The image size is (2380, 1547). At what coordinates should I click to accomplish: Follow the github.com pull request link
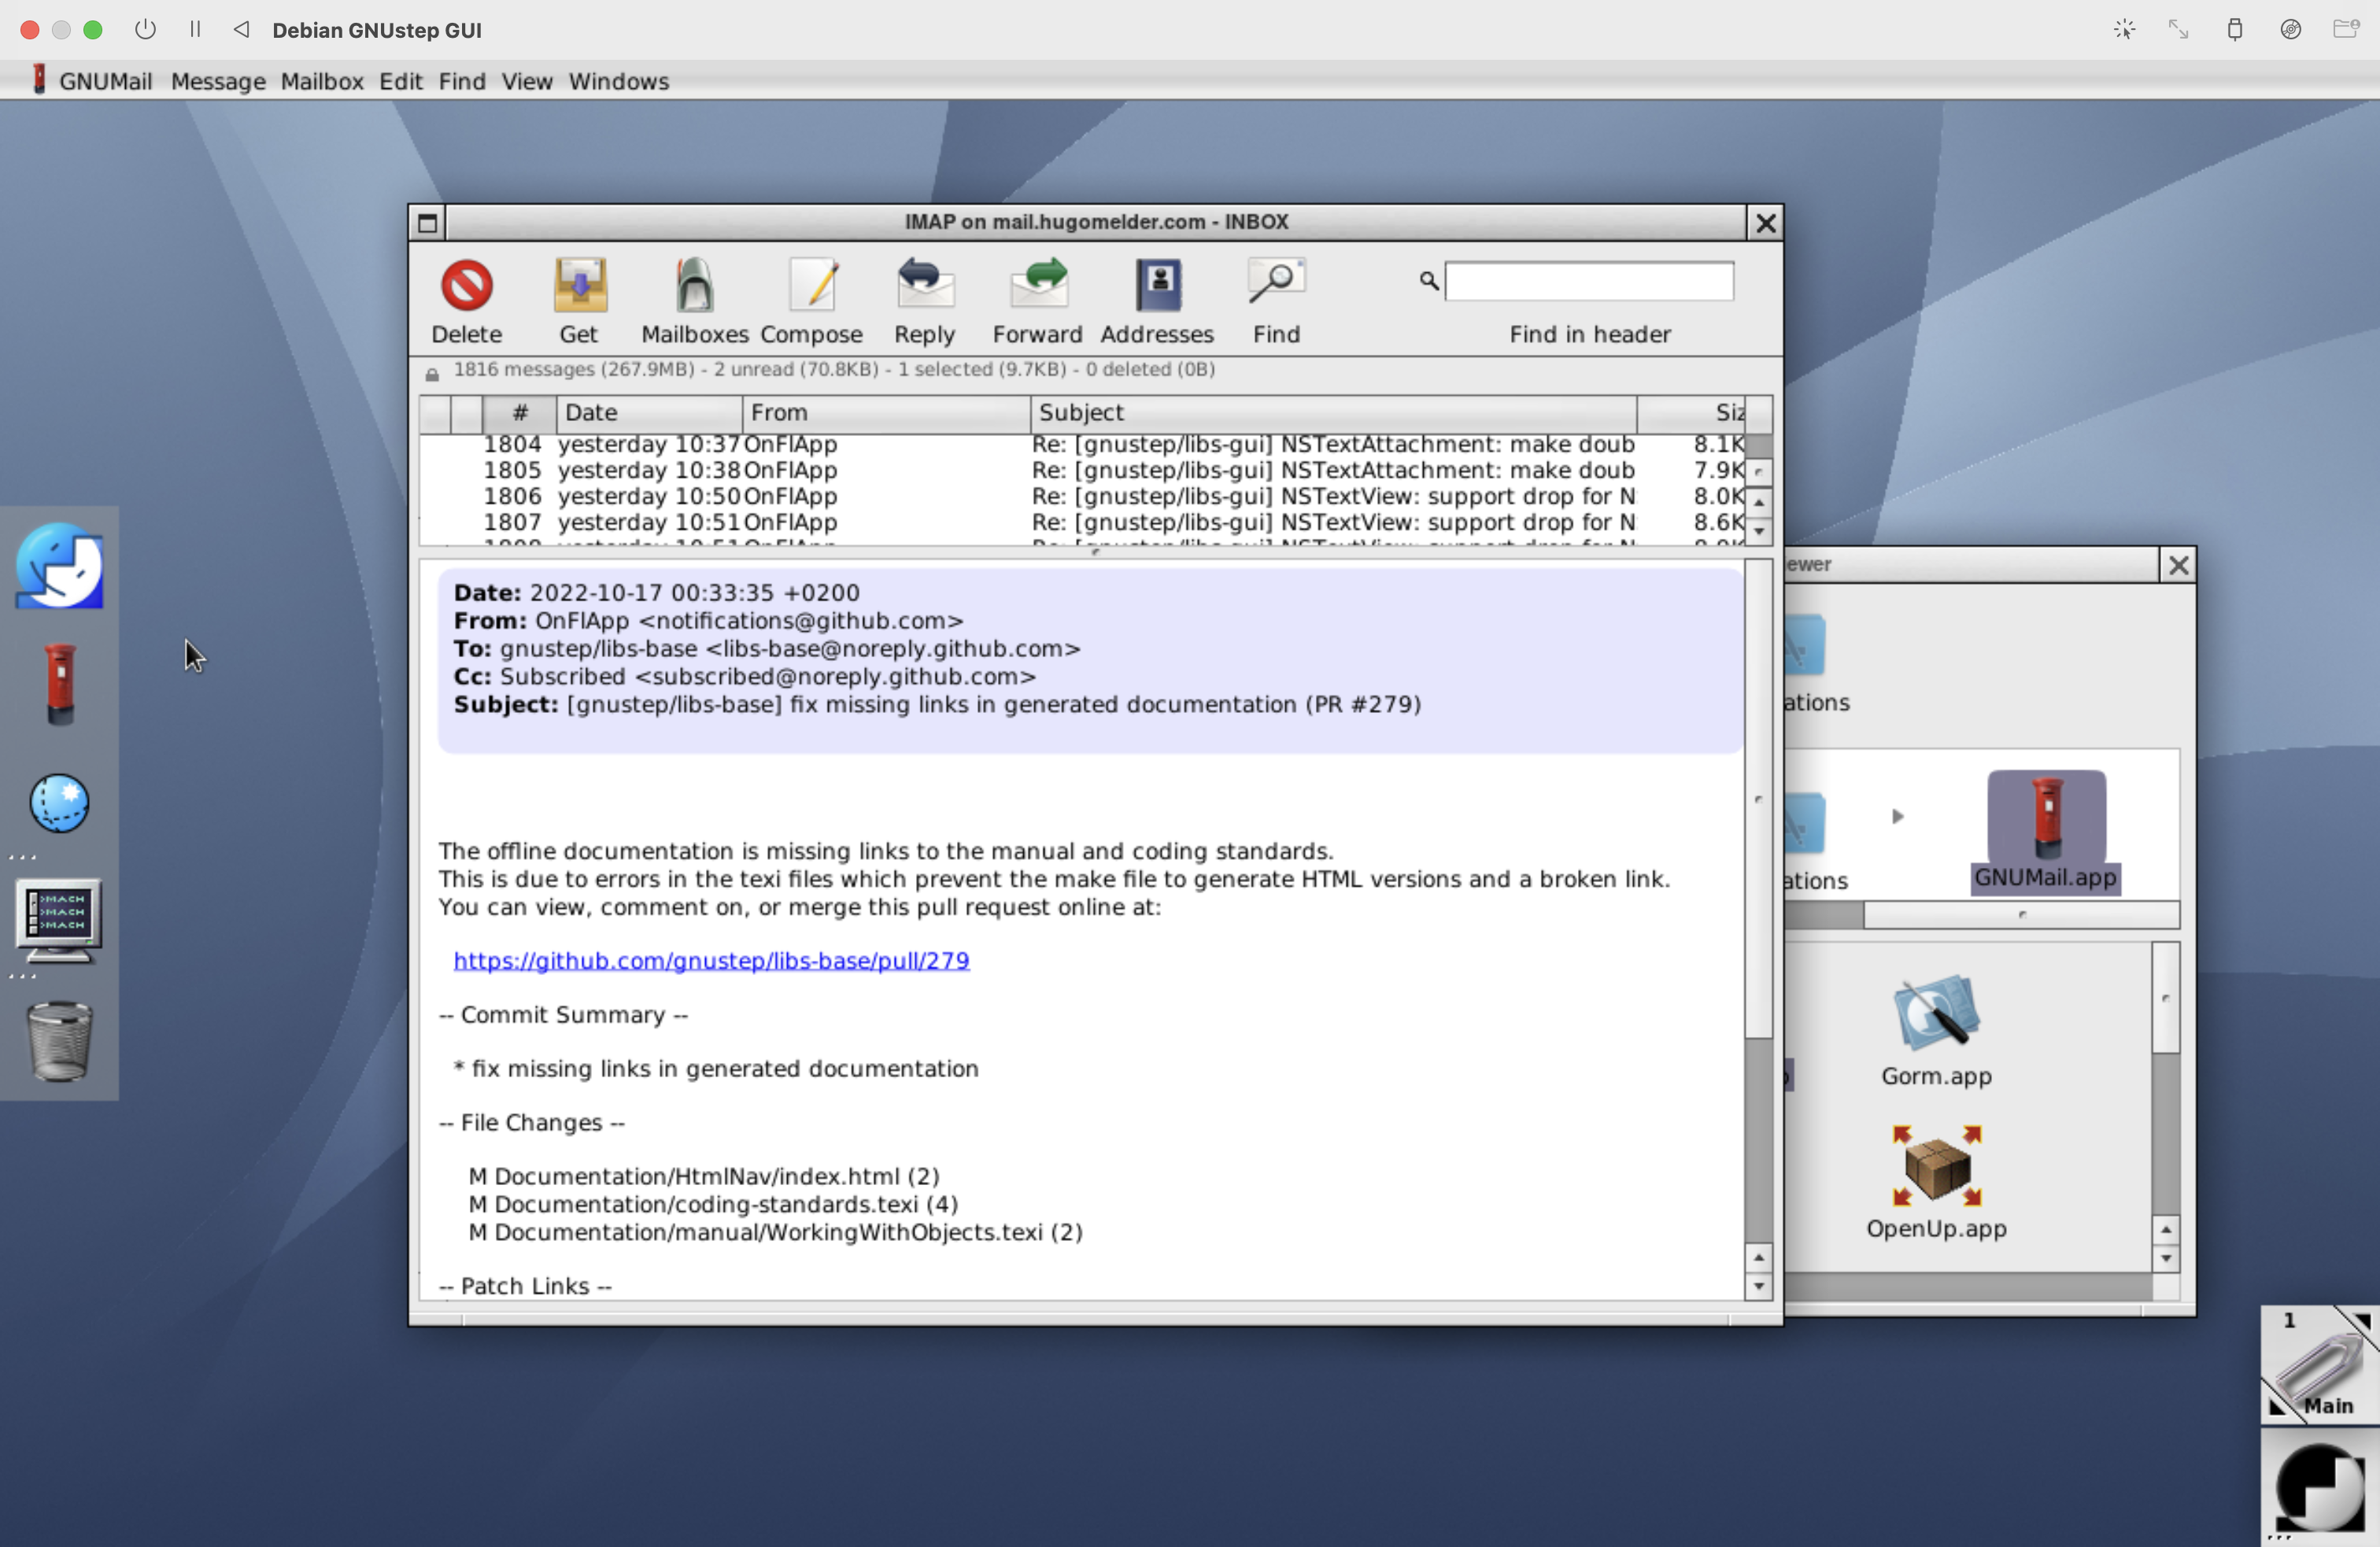(x=710, y=960)
